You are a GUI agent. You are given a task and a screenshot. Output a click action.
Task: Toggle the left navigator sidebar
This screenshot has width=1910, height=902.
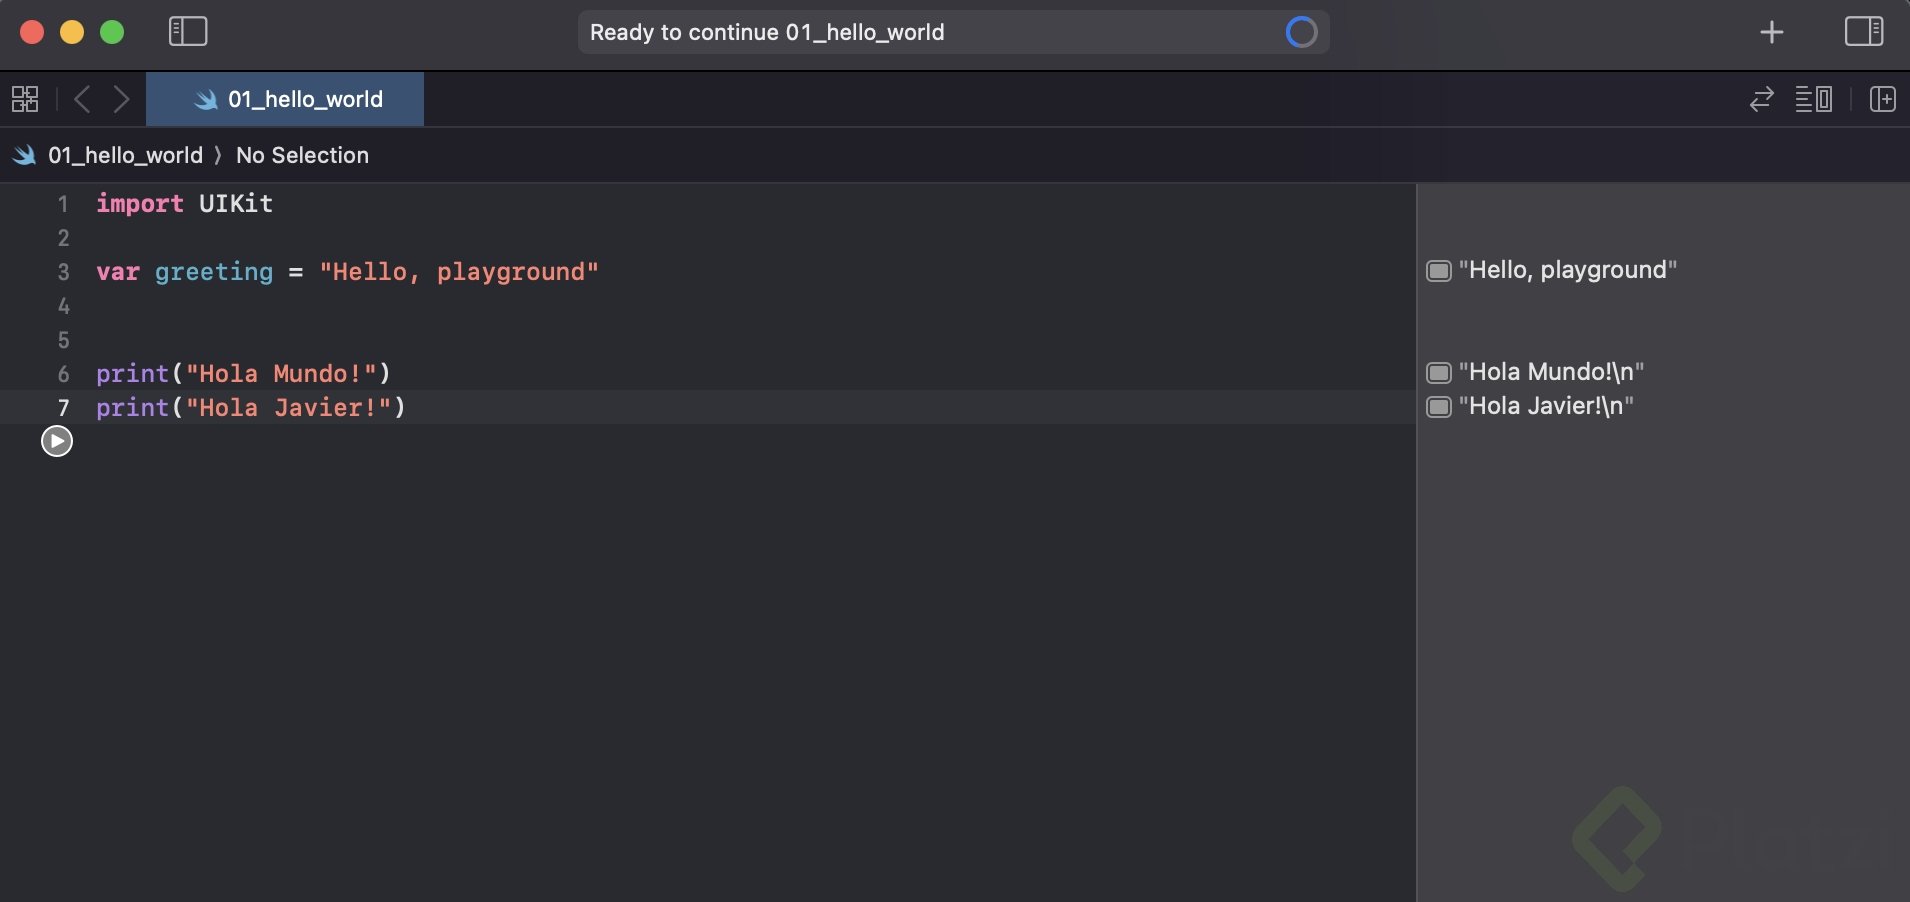click(188, 31)
